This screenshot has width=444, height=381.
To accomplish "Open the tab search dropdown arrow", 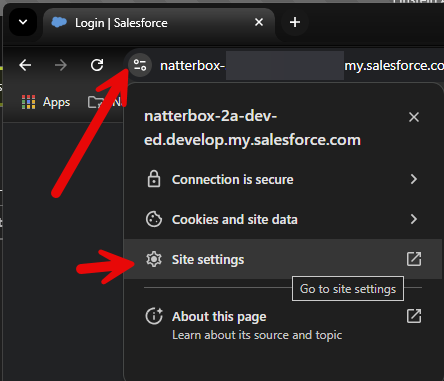I will click(x=23, y=22).
